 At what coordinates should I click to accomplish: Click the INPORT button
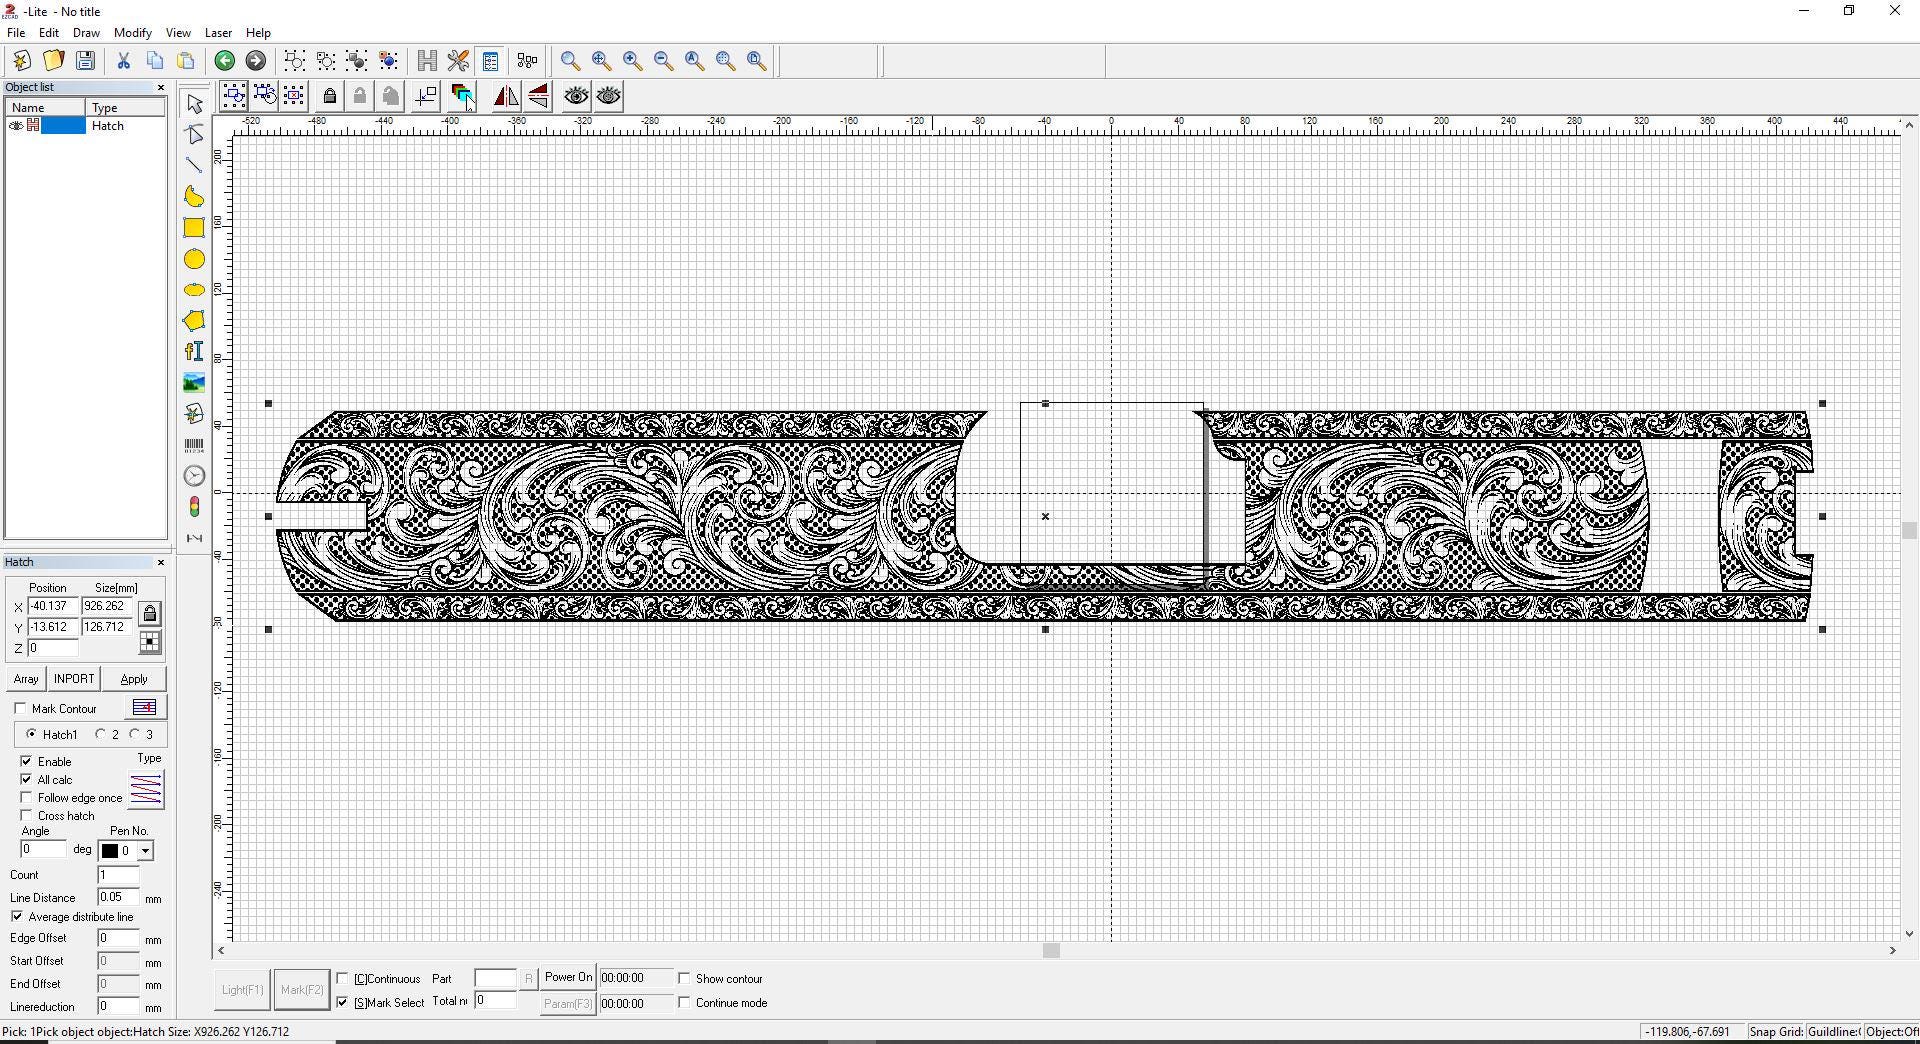[73, 679]
